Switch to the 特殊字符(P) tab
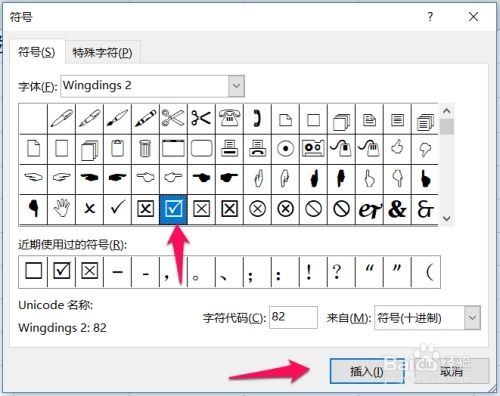This screenshot has height=396, width=500. click(102, 53)
